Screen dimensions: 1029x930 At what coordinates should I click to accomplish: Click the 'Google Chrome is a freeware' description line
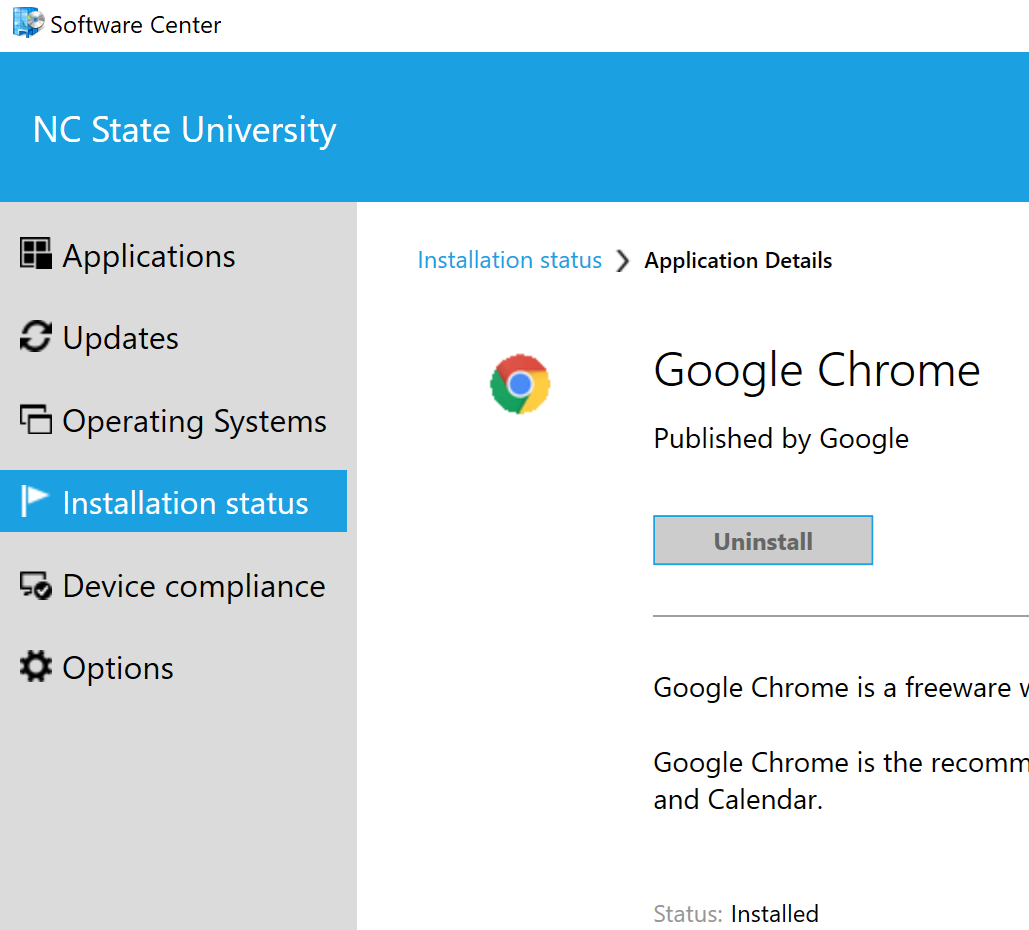pyautogui.click(x=841, y=688)
